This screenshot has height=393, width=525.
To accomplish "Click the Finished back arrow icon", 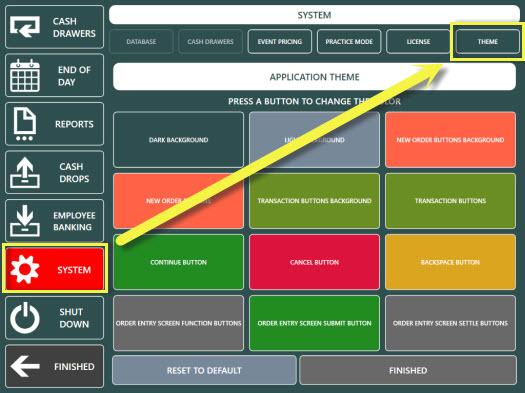I will [25, 366].
